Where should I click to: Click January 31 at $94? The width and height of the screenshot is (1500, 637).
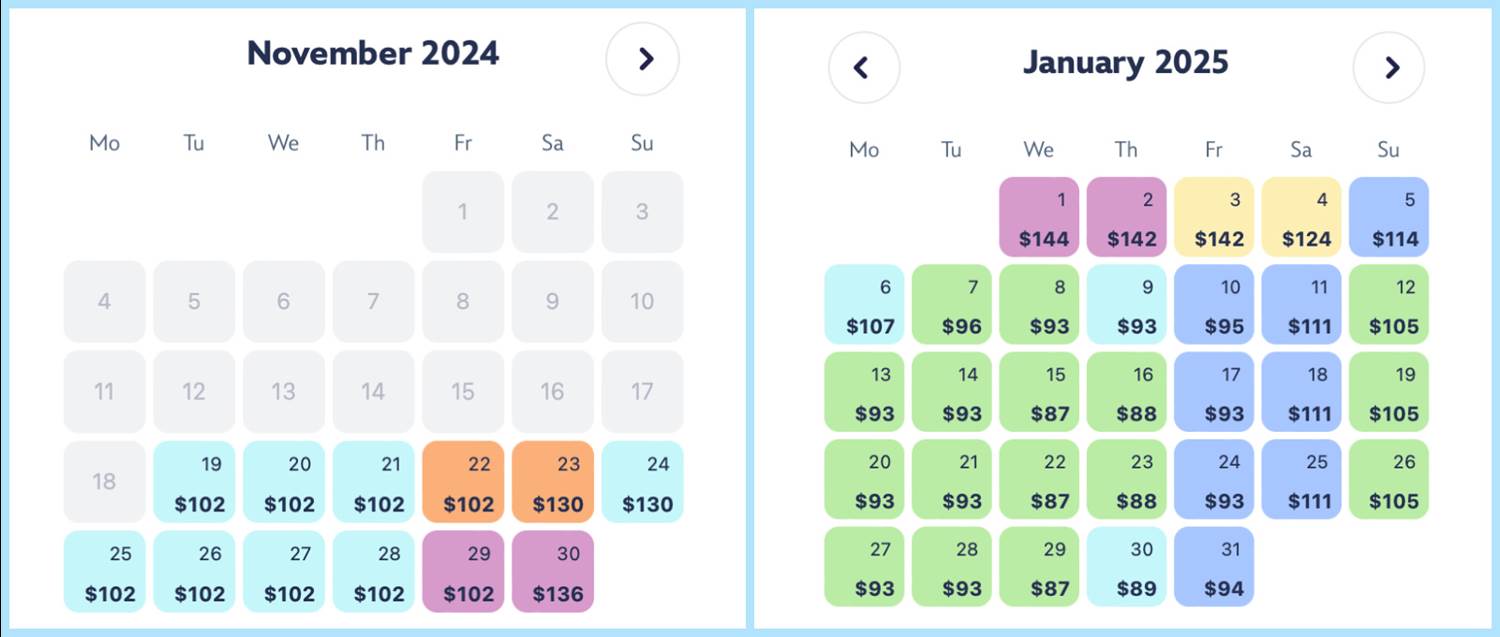(1214, 567)
